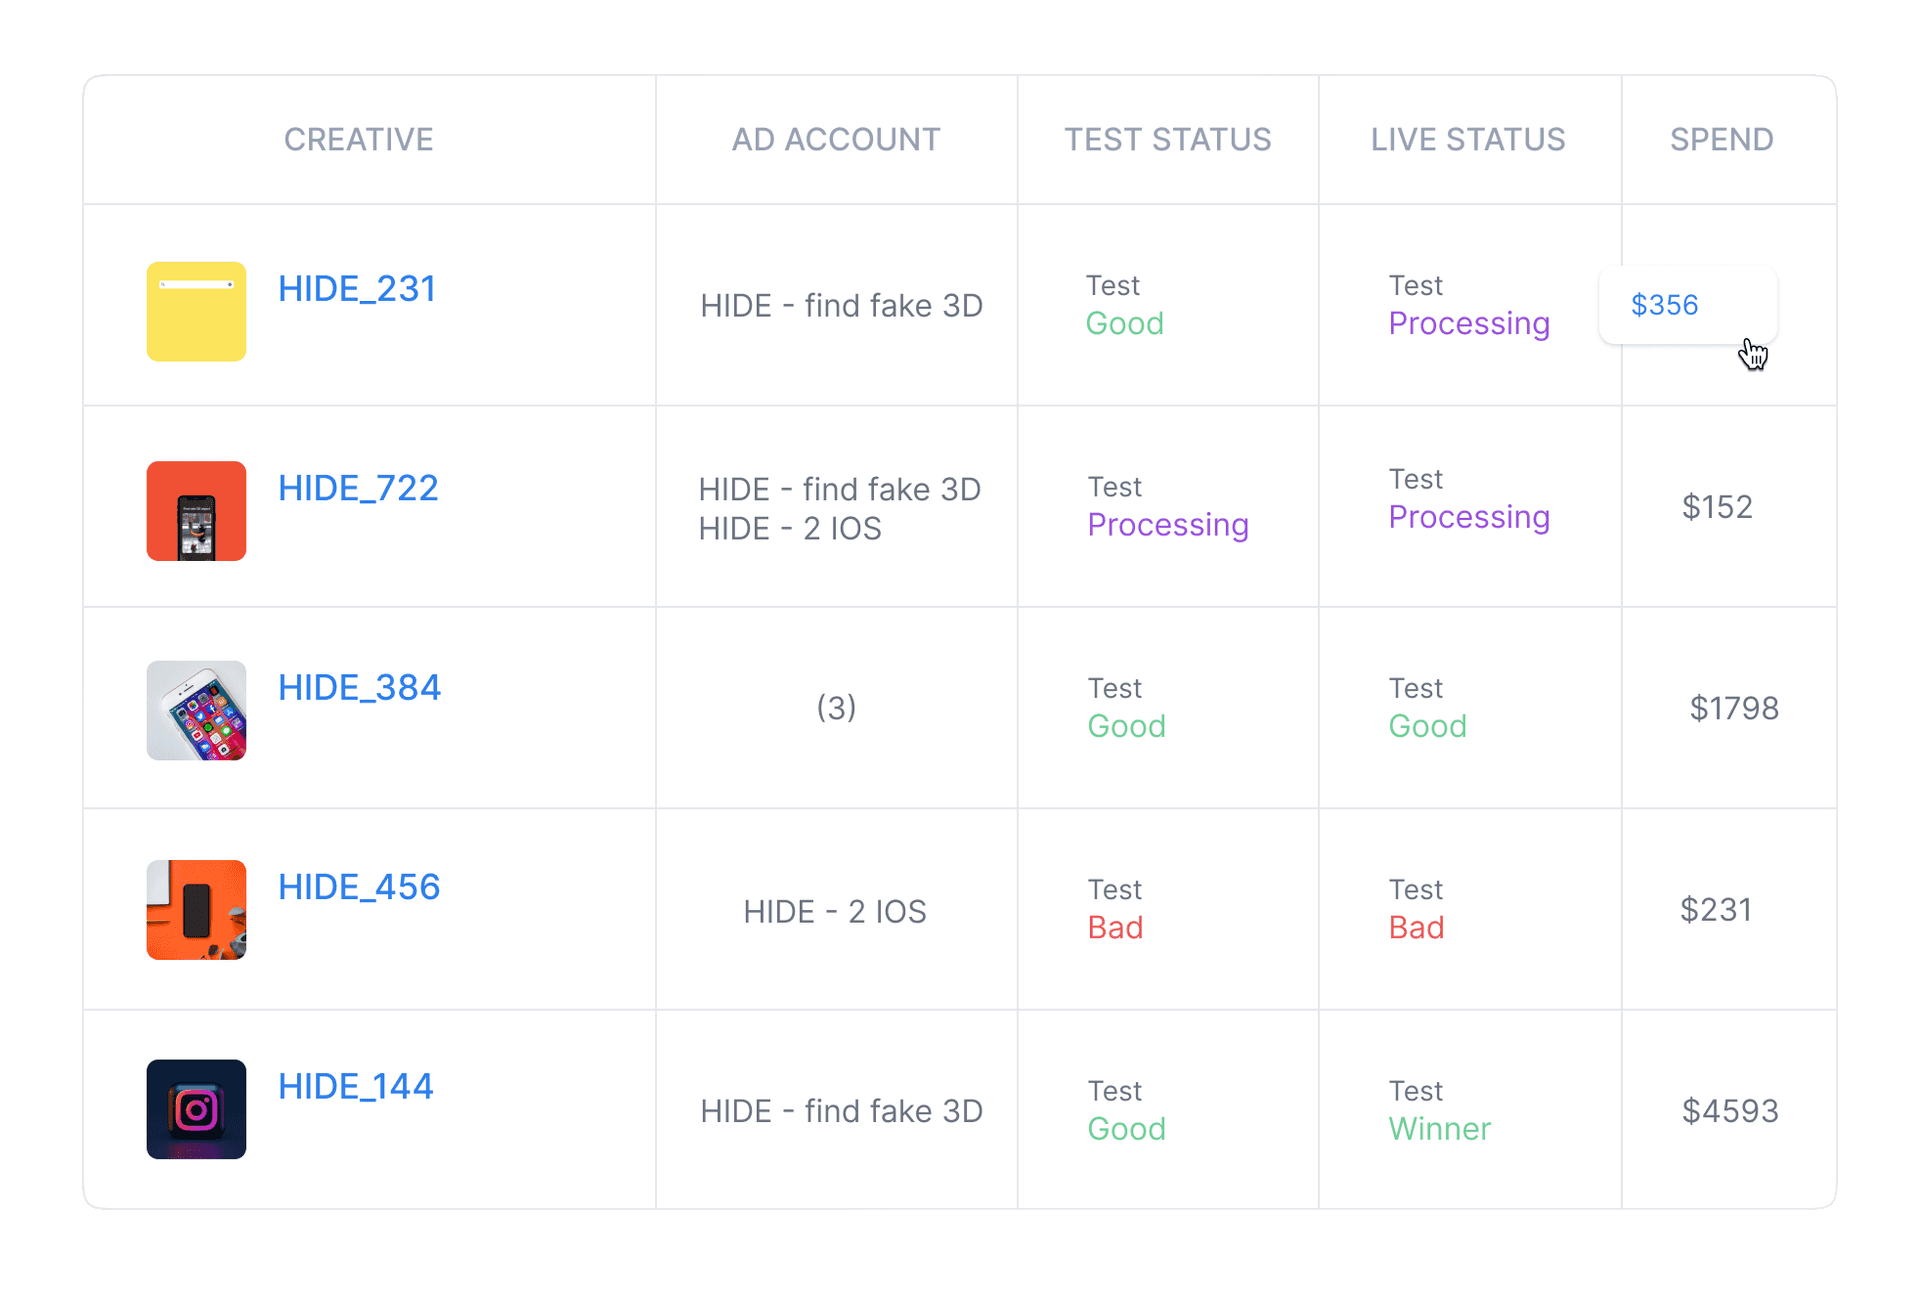Image resolution: width=1920 pixels, height=1292 pixels.
Task: Open the HIDE_456 creative link
Action: pyautogui.click(x=359, y=887)
